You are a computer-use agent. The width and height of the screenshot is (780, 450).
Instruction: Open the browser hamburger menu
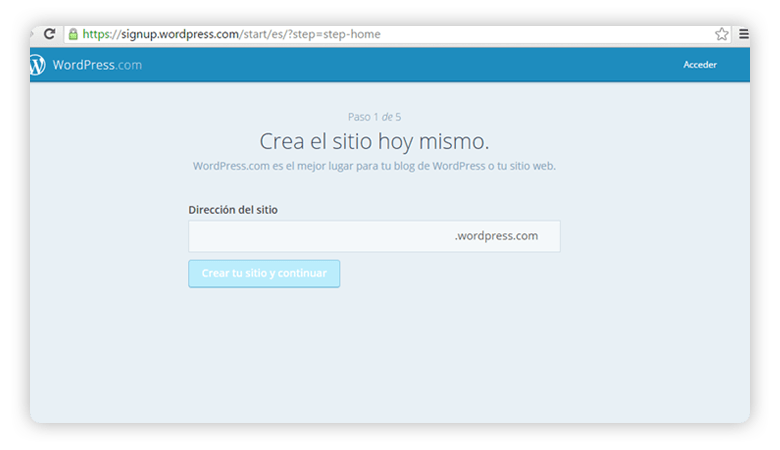coord(744,34)
